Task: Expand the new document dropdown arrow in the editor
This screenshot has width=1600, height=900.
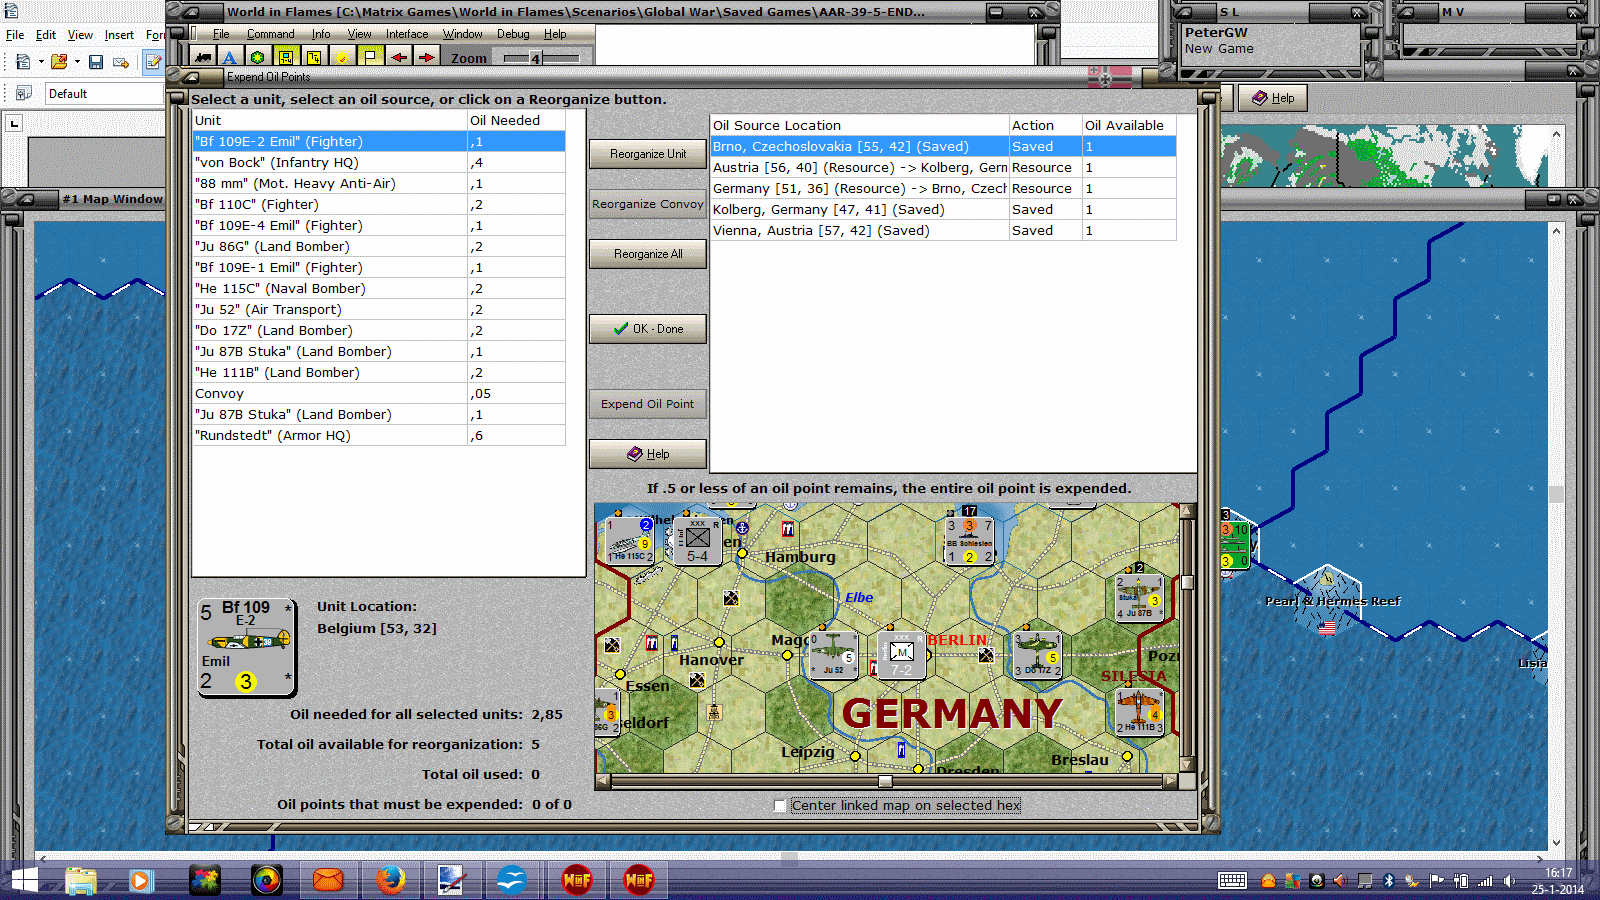Action: (41, 62)
